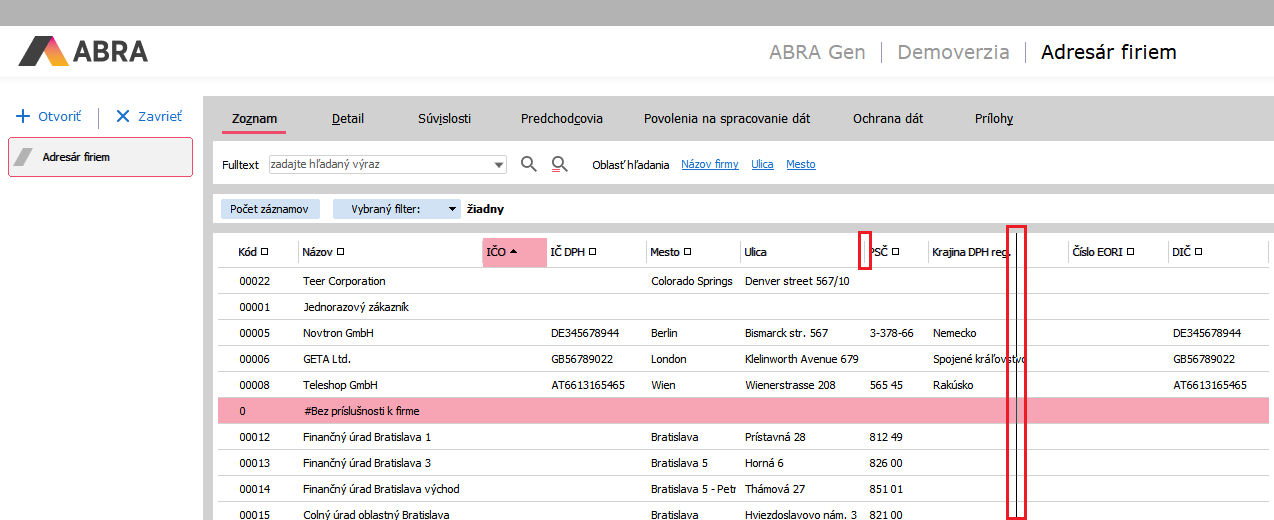The height and width of the screenshot is (520, 1274).
Task: Toggle the small square in Mesto header
Action: [688, 252]
